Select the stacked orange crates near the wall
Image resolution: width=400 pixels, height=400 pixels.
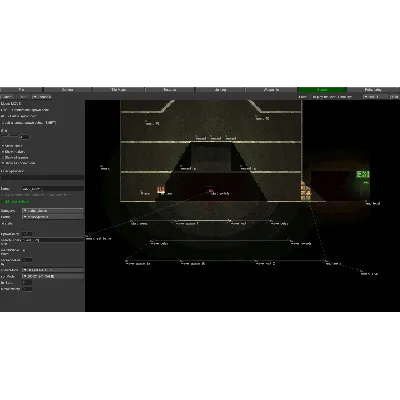(x=305, y=191)
